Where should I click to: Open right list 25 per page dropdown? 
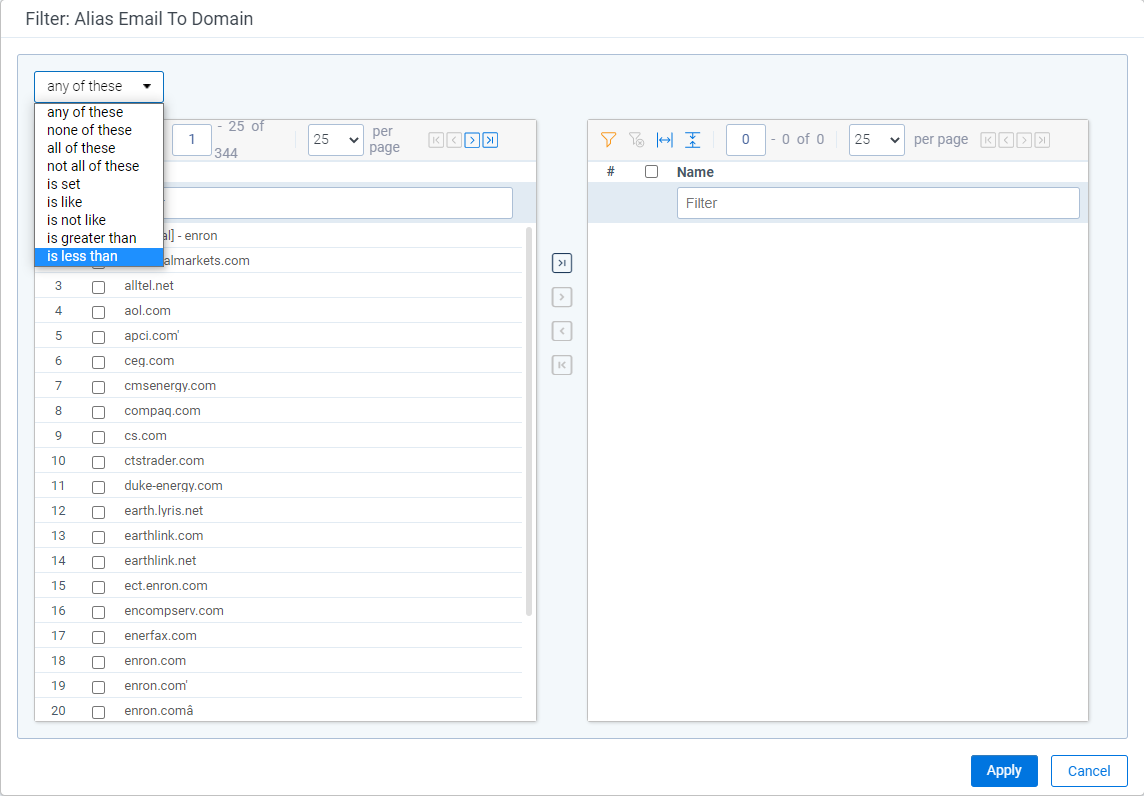click(876, 139)
